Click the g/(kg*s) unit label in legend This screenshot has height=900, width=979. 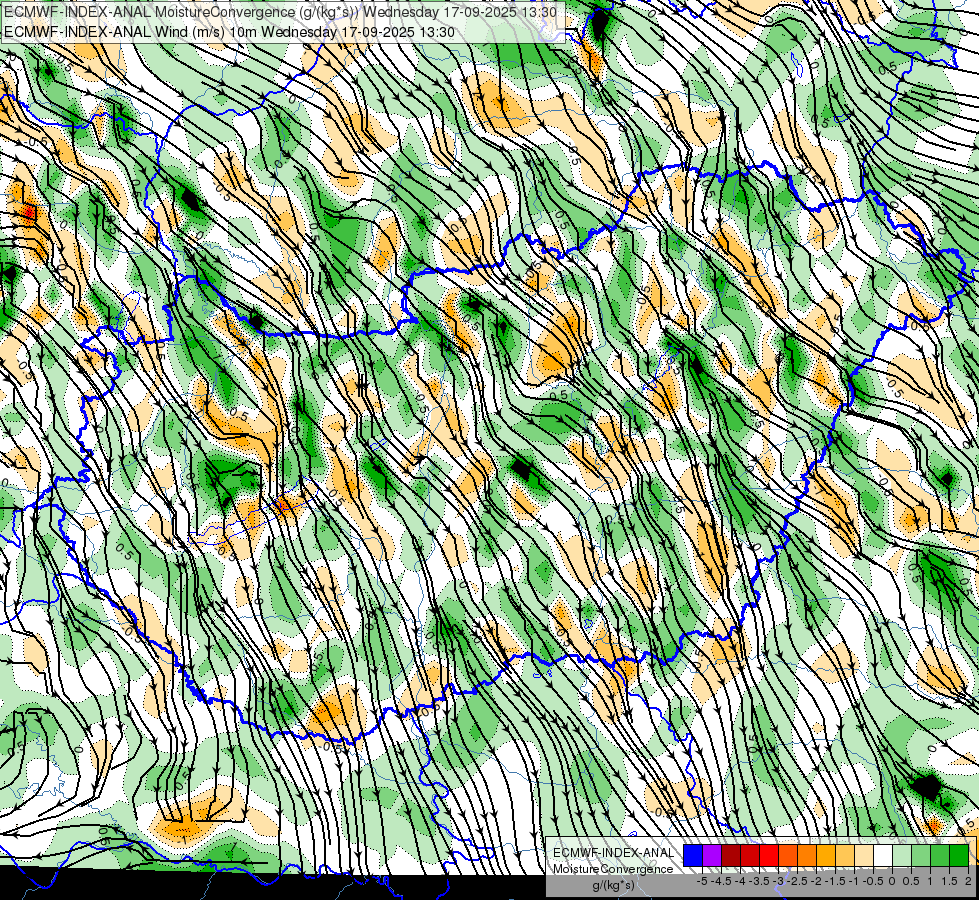click(x=613, y=886)
